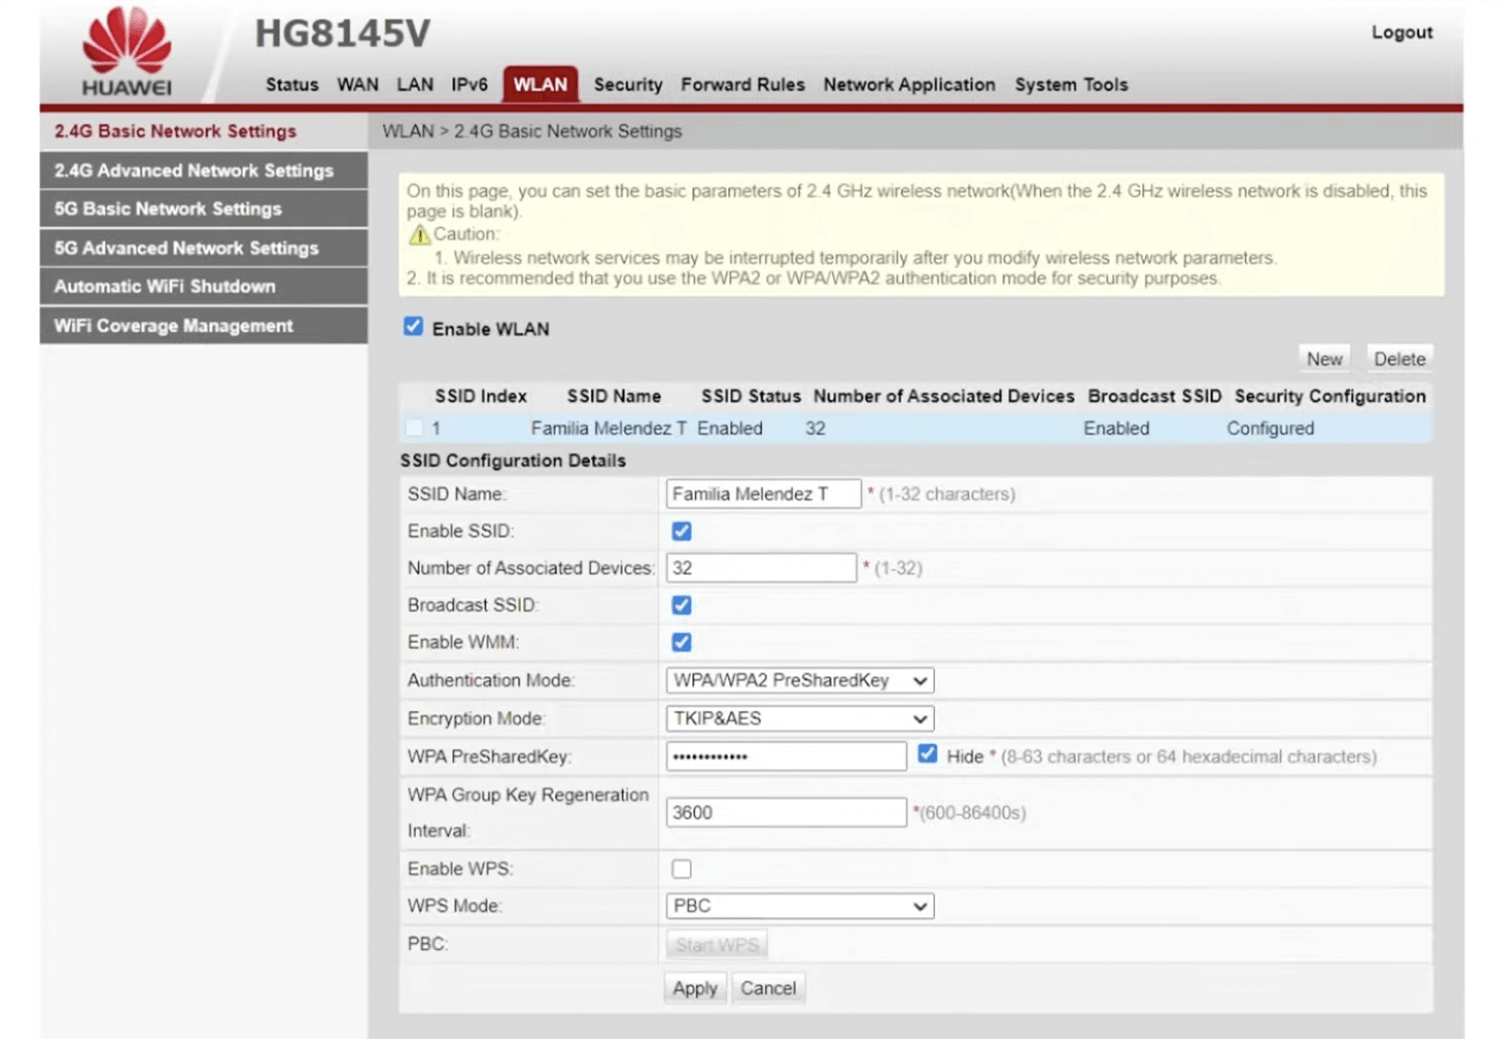Click the caution warning triangle icon

click(x=419, y=234)
